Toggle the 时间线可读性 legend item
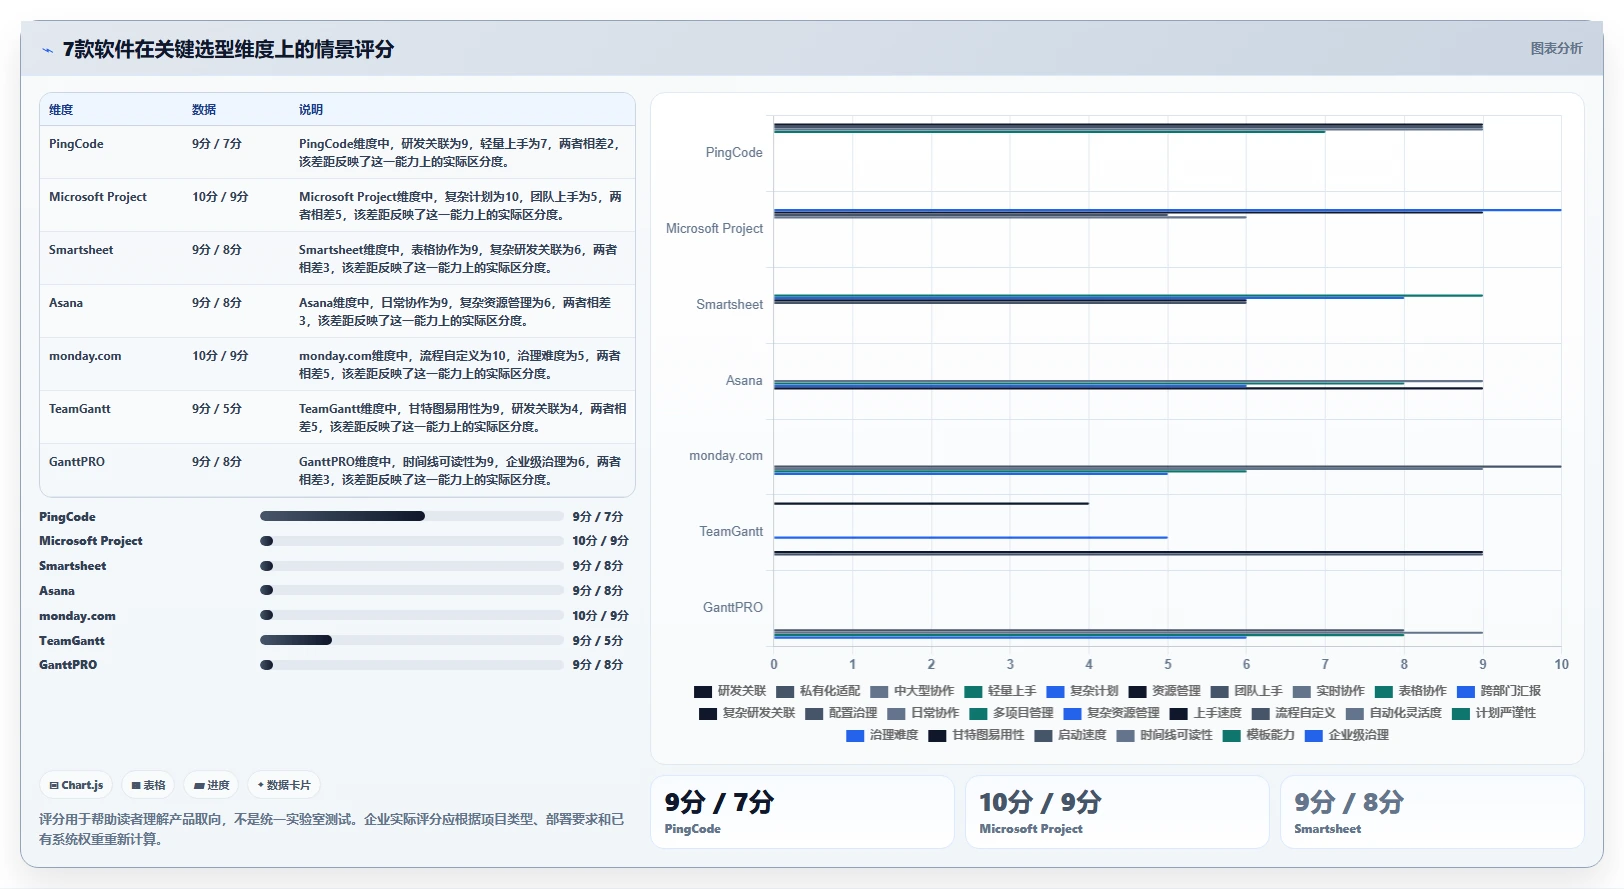The width and height of the screenshot is (1624, 889). (1164, 735)
